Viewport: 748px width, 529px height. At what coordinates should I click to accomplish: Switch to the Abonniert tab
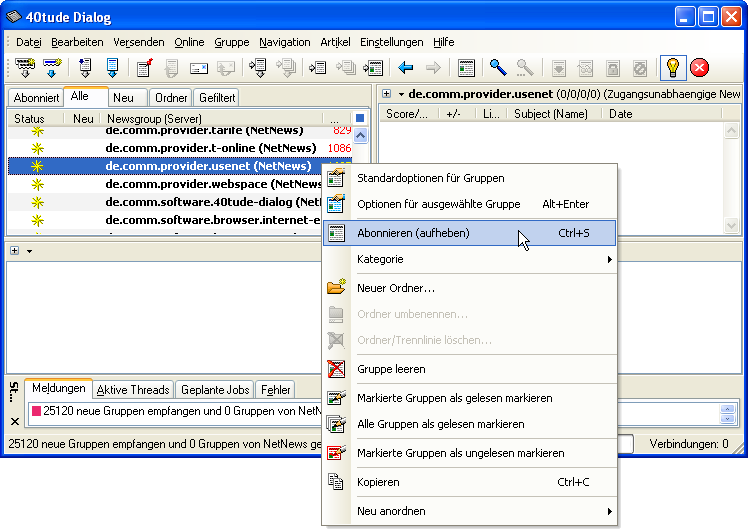[36, 98]
